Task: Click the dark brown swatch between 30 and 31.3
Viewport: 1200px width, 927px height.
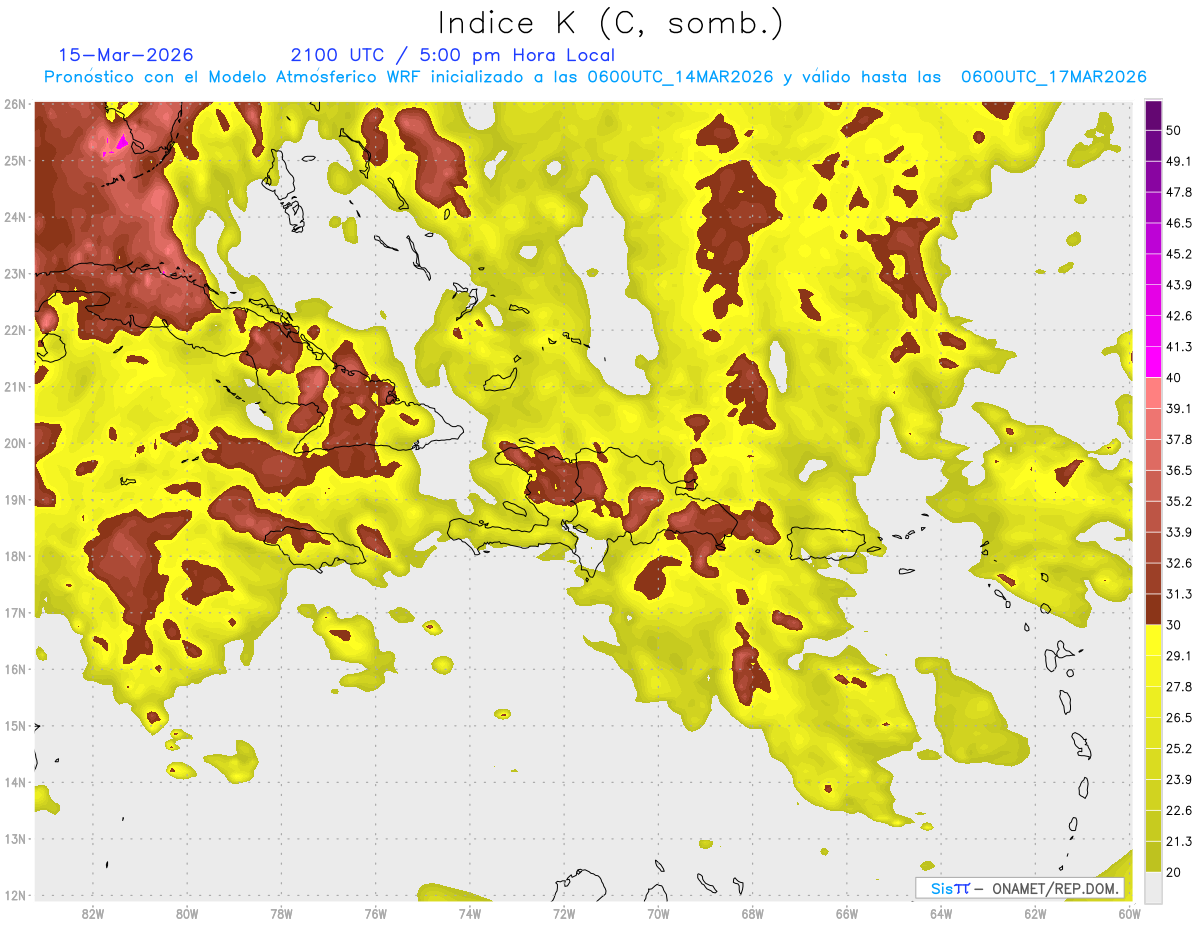Action: 1153,609
